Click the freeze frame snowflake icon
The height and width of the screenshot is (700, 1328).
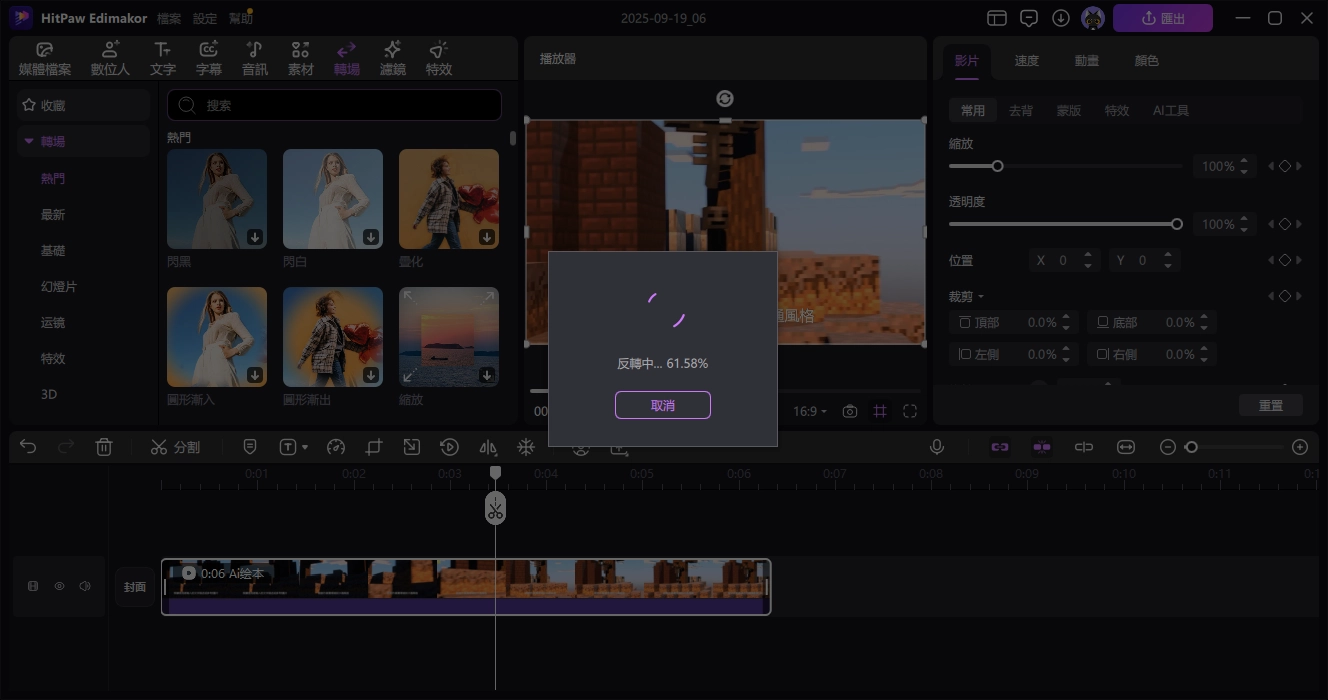pos(525,447)
